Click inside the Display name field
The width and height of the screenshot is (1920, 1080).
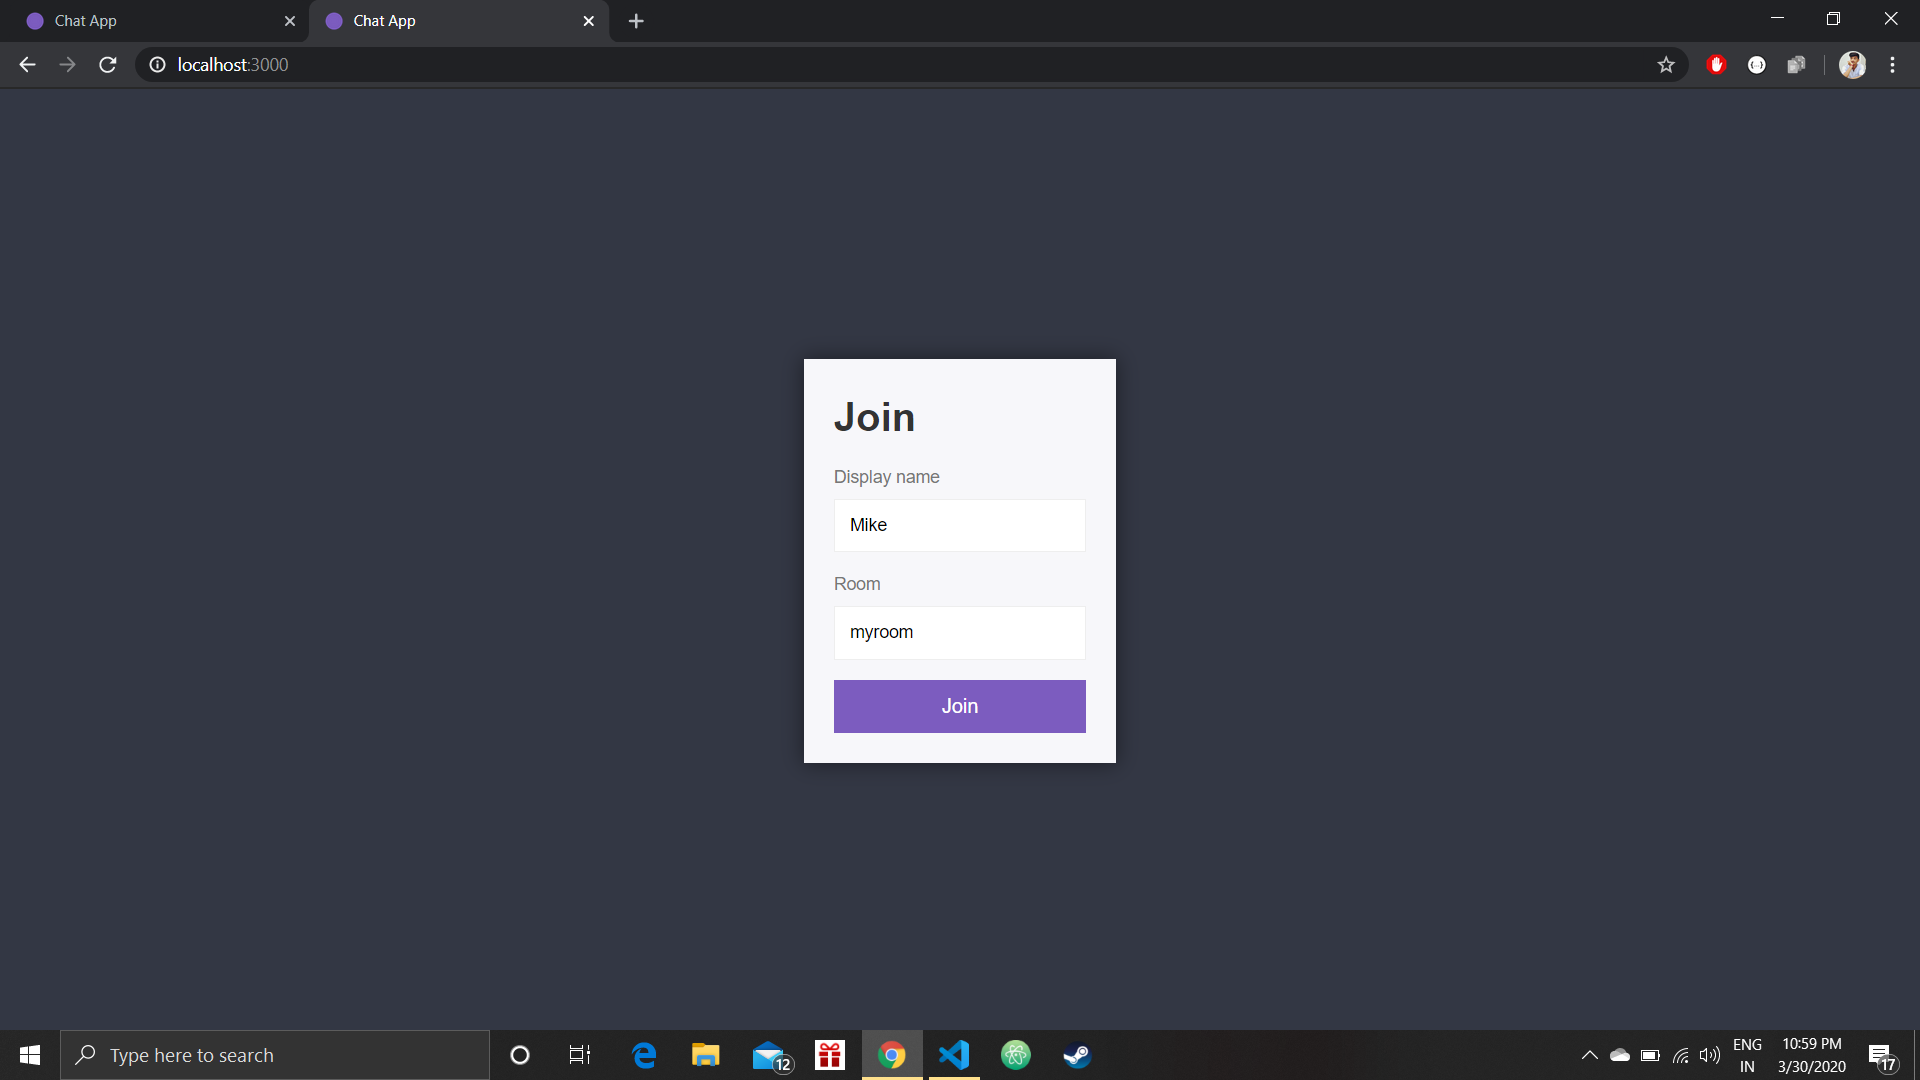(959, 525)
